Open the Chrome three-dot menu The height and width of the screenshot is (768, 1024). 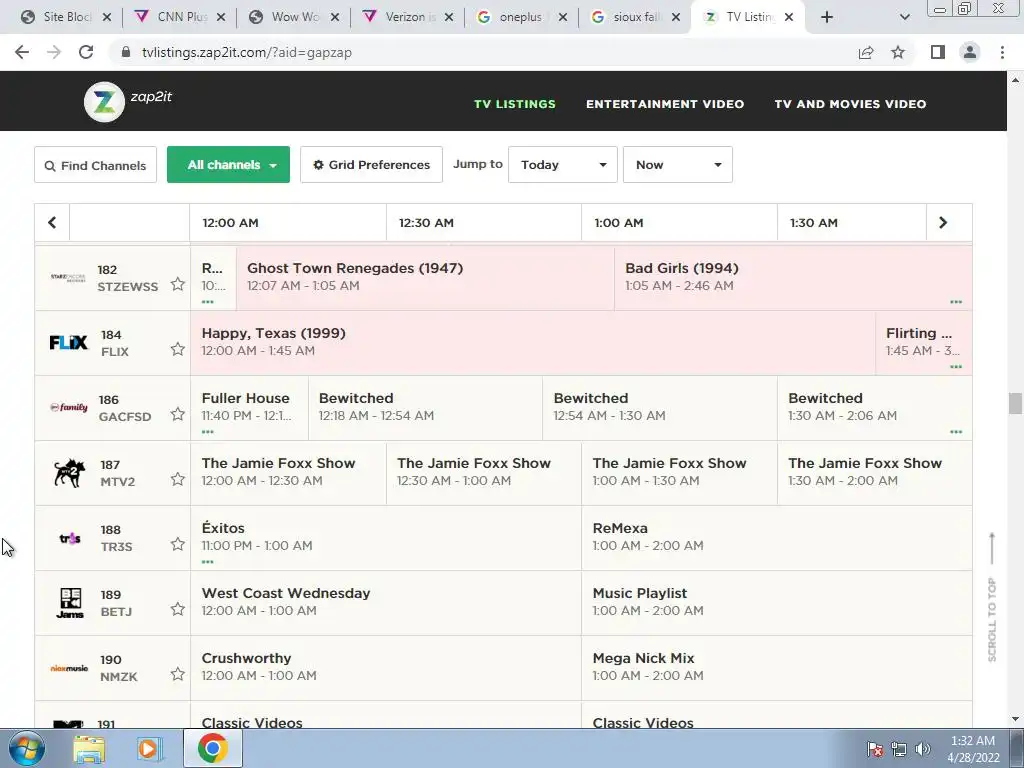(1002, 52)
